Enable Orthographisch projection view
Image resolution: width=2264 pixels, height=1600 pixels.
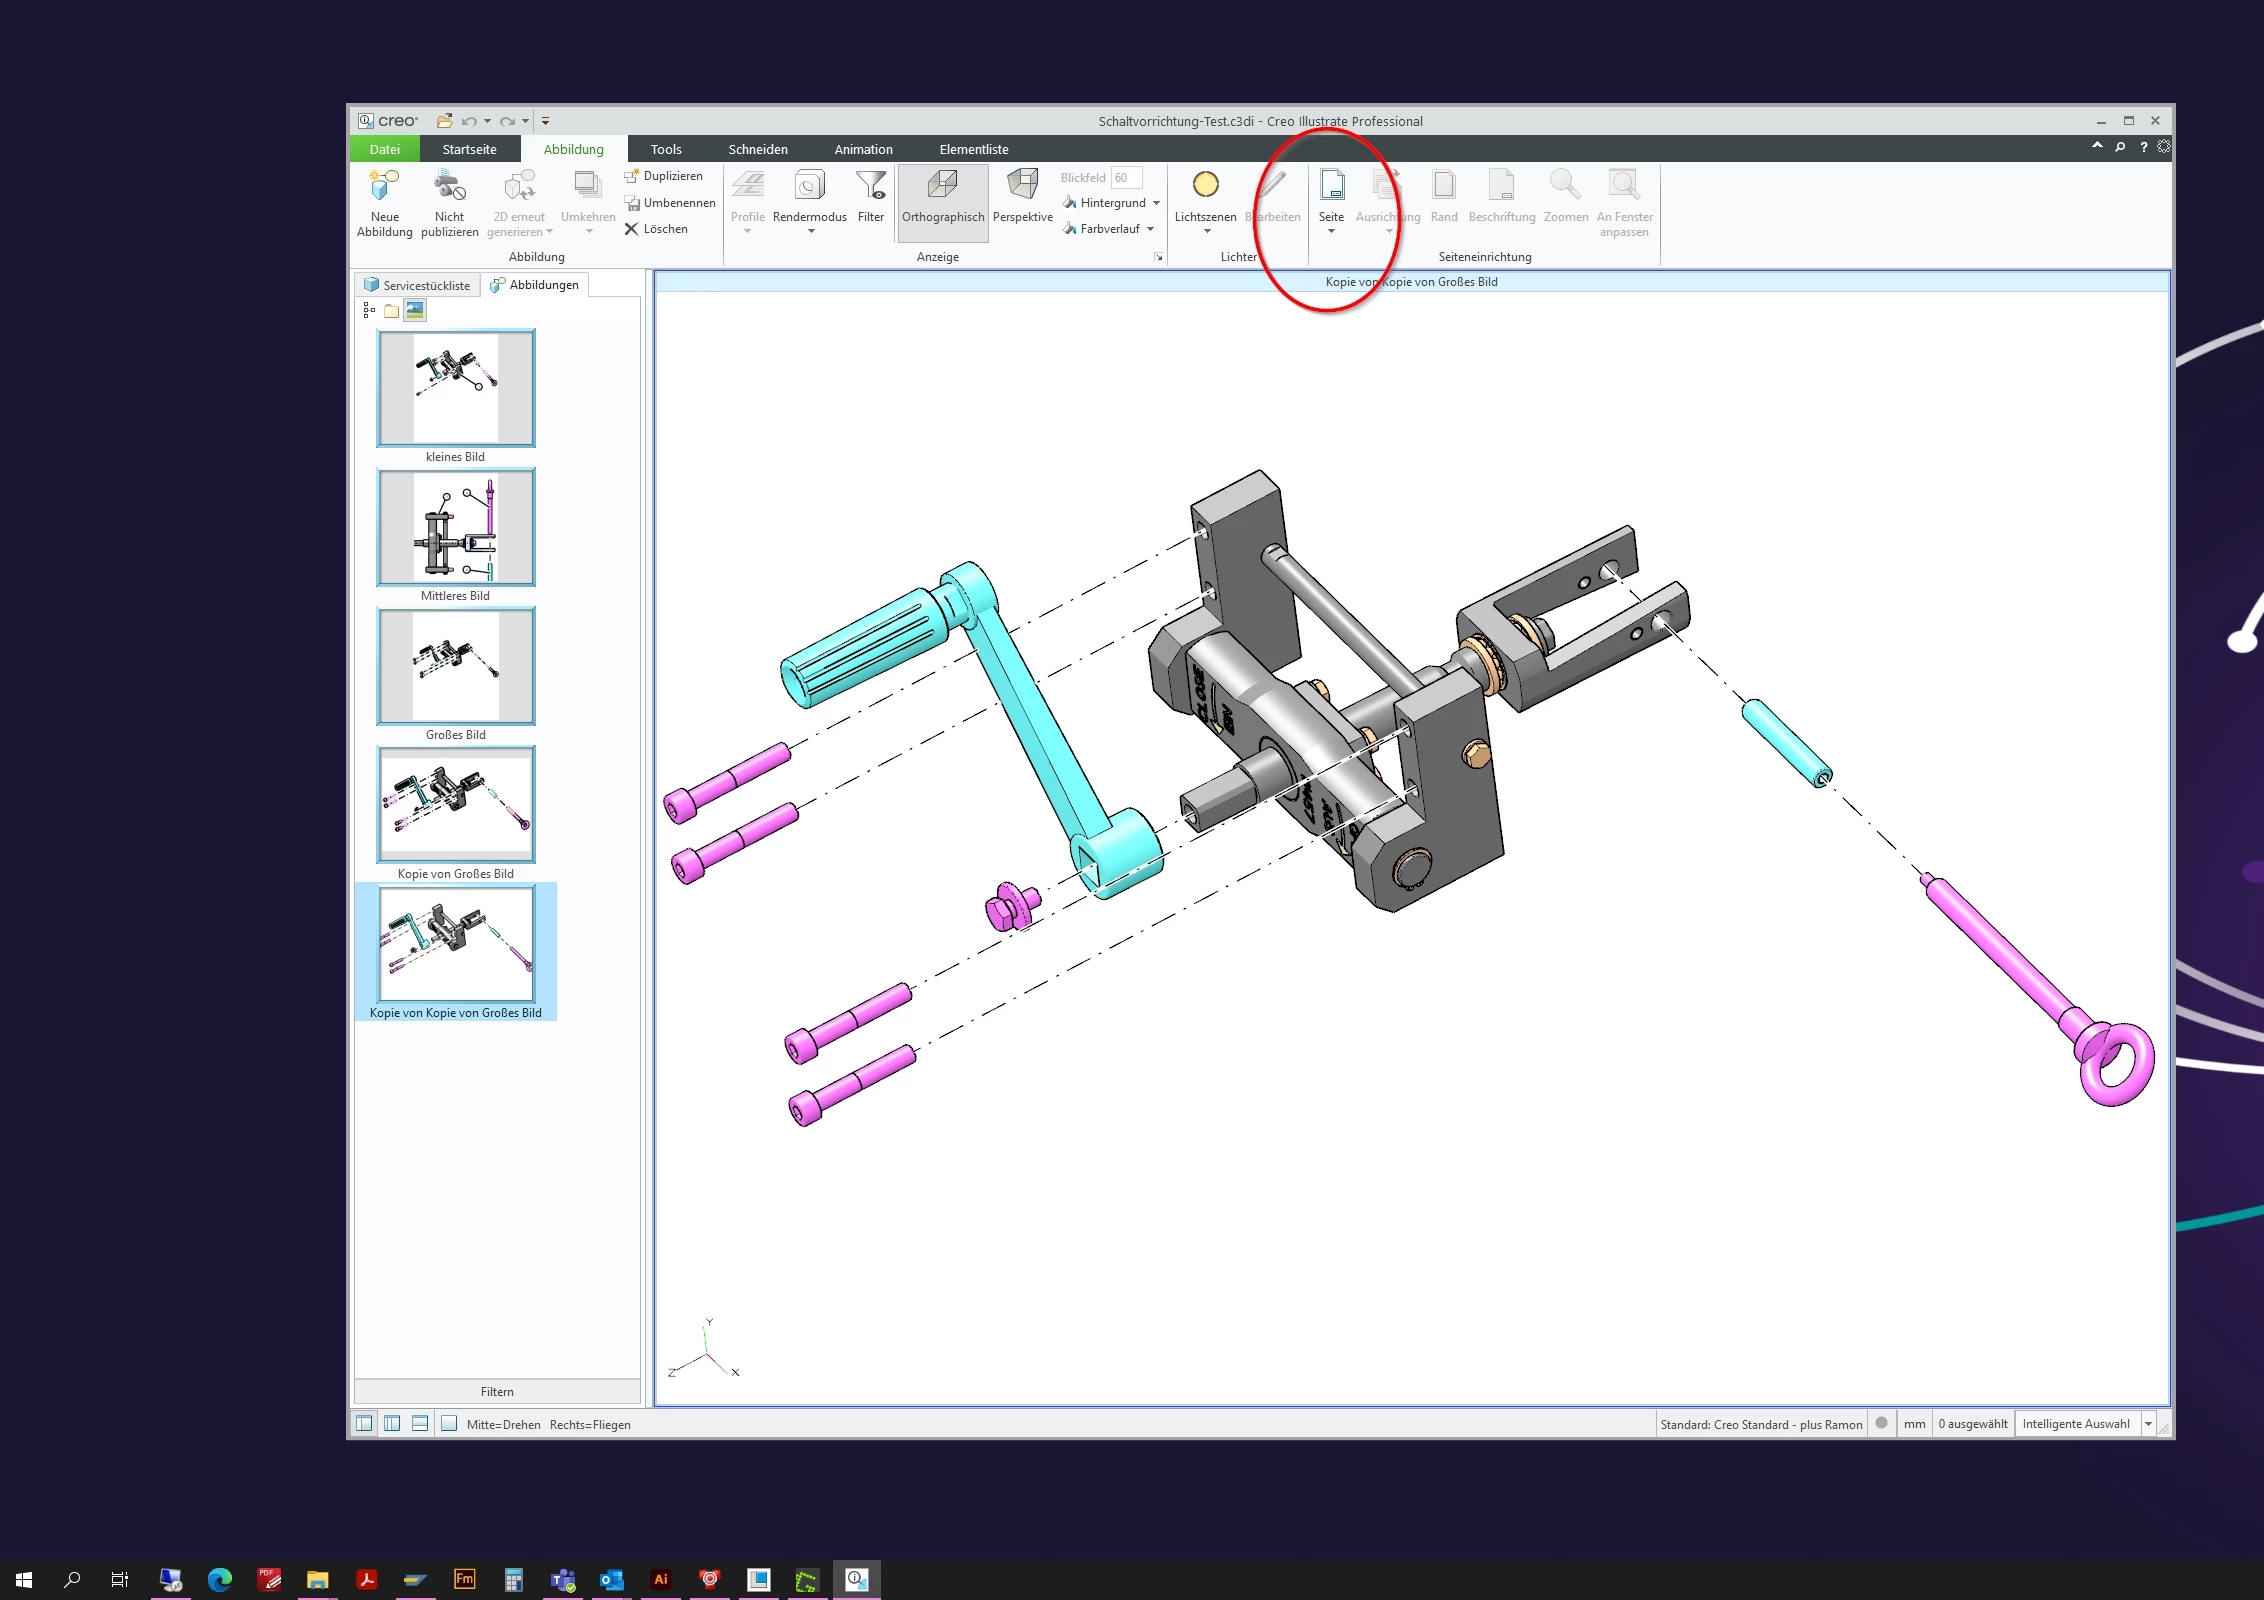pos(942,198)
